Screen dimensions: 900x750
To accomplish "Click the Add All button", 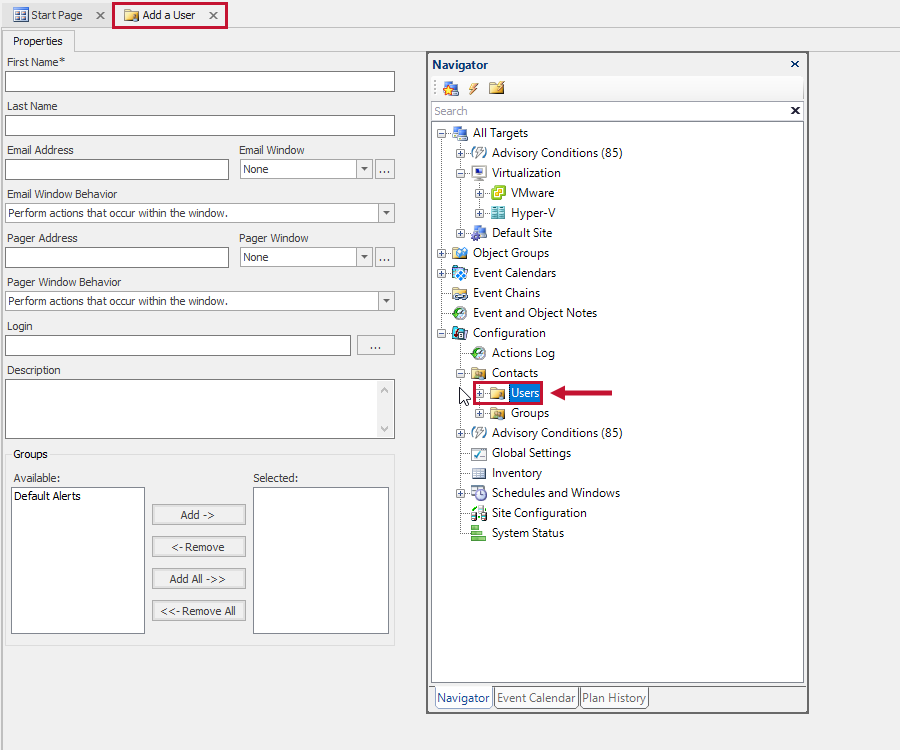I will tap(198, 578).
